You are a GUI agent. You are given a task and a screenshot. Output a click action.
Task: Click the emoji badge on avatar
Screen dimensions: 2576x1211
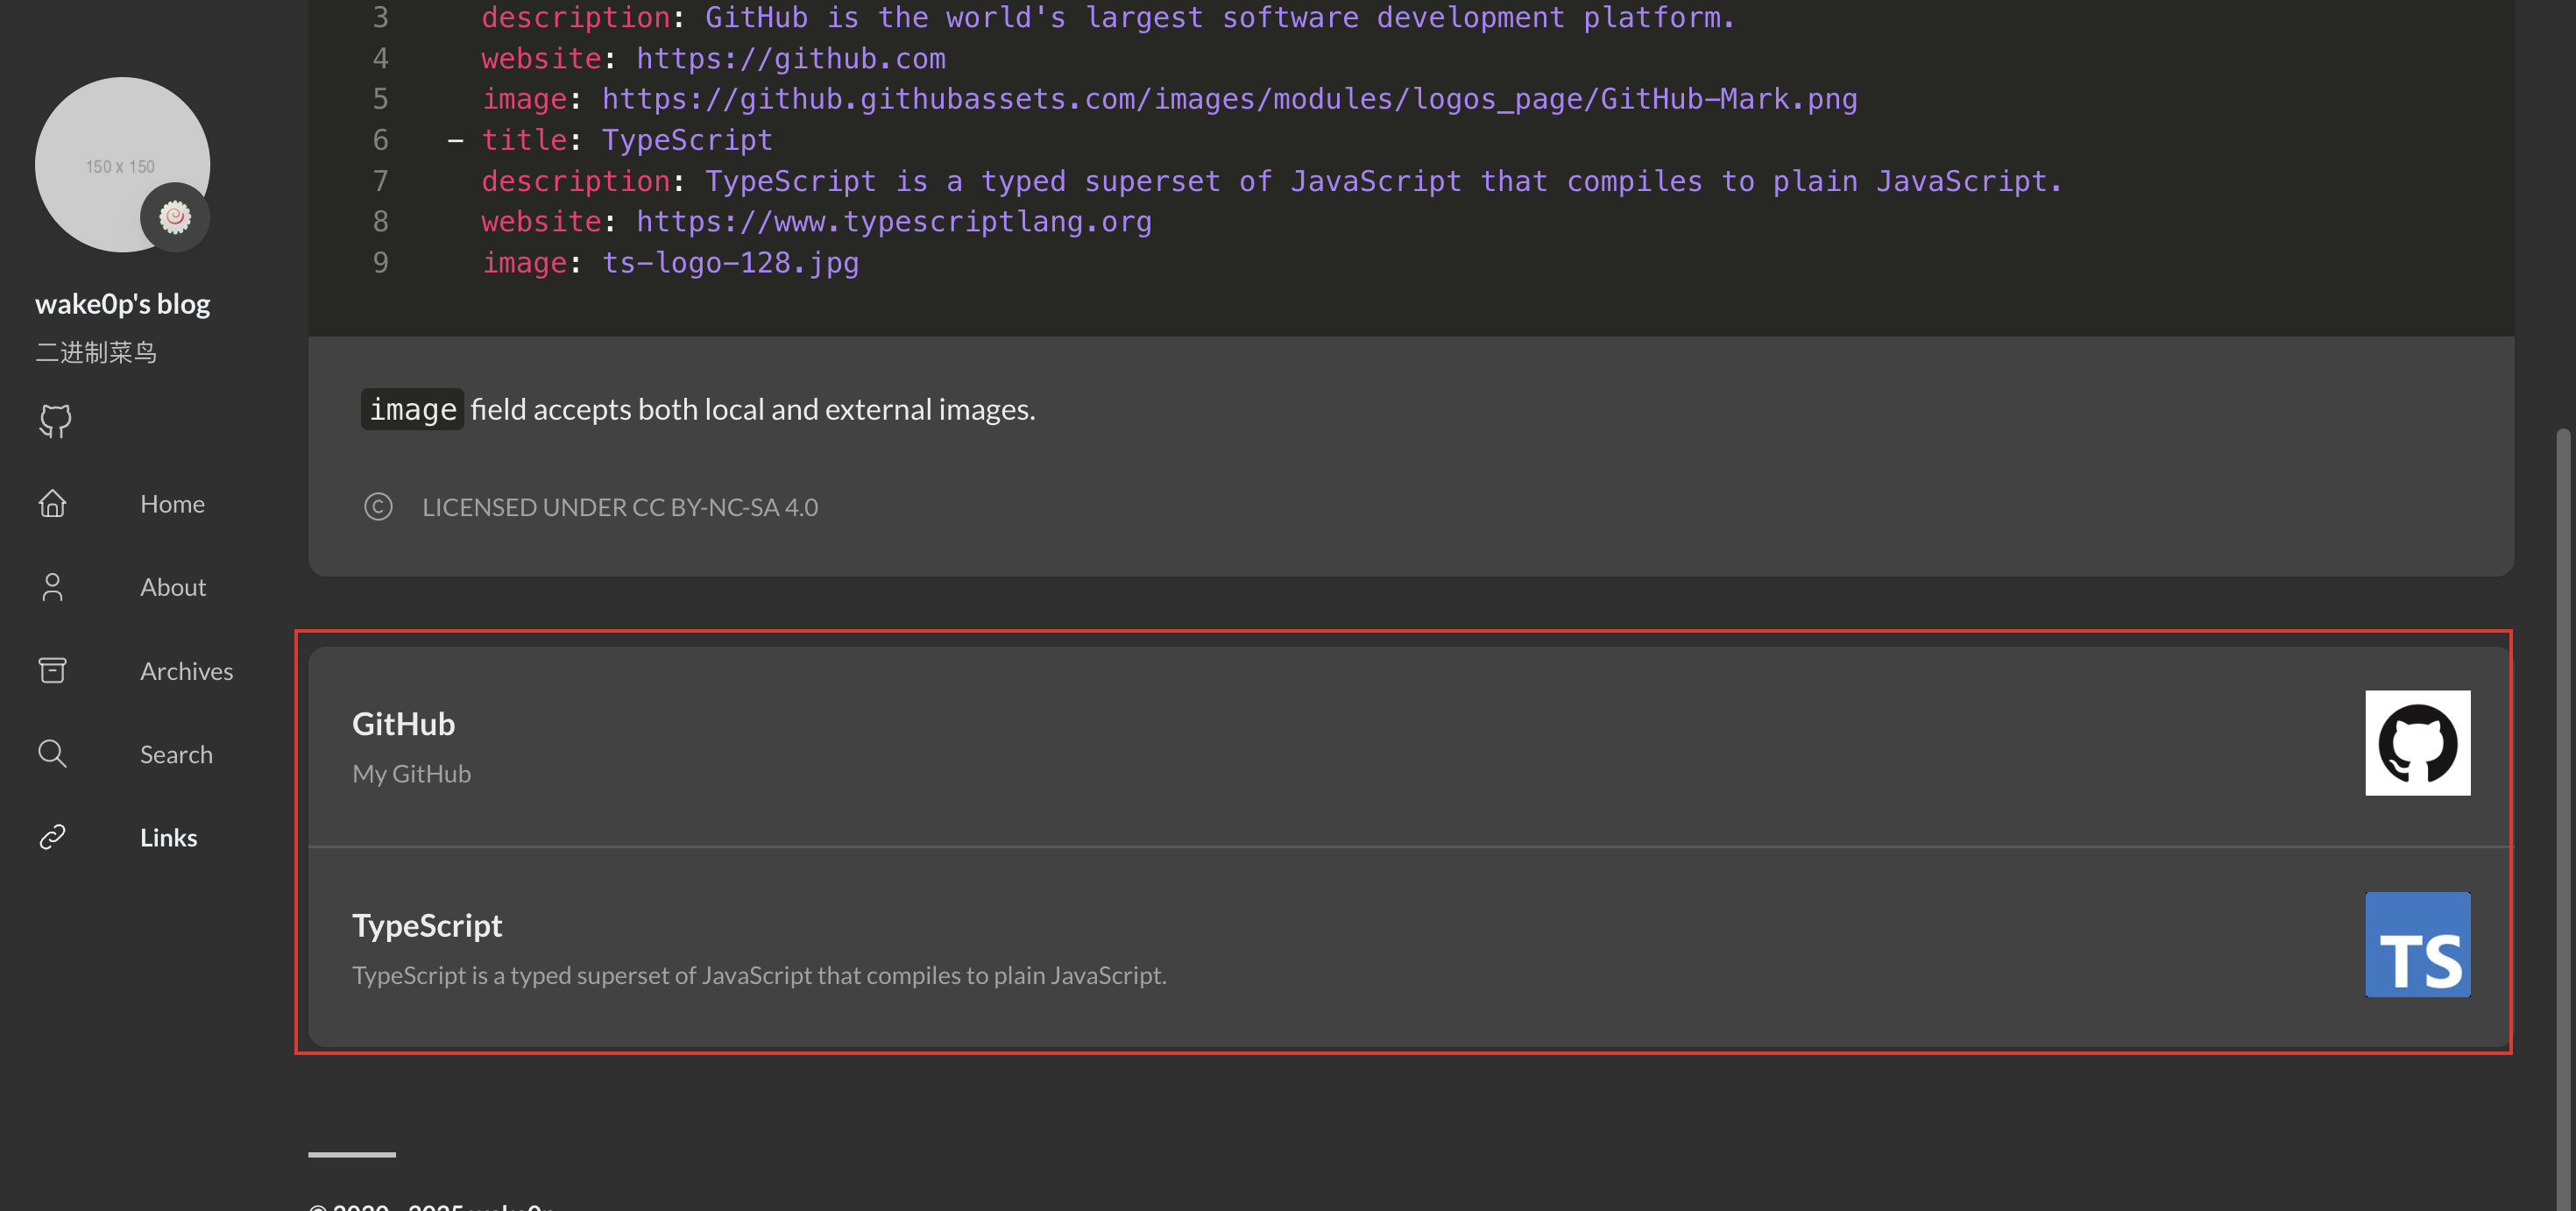point(175,217)
